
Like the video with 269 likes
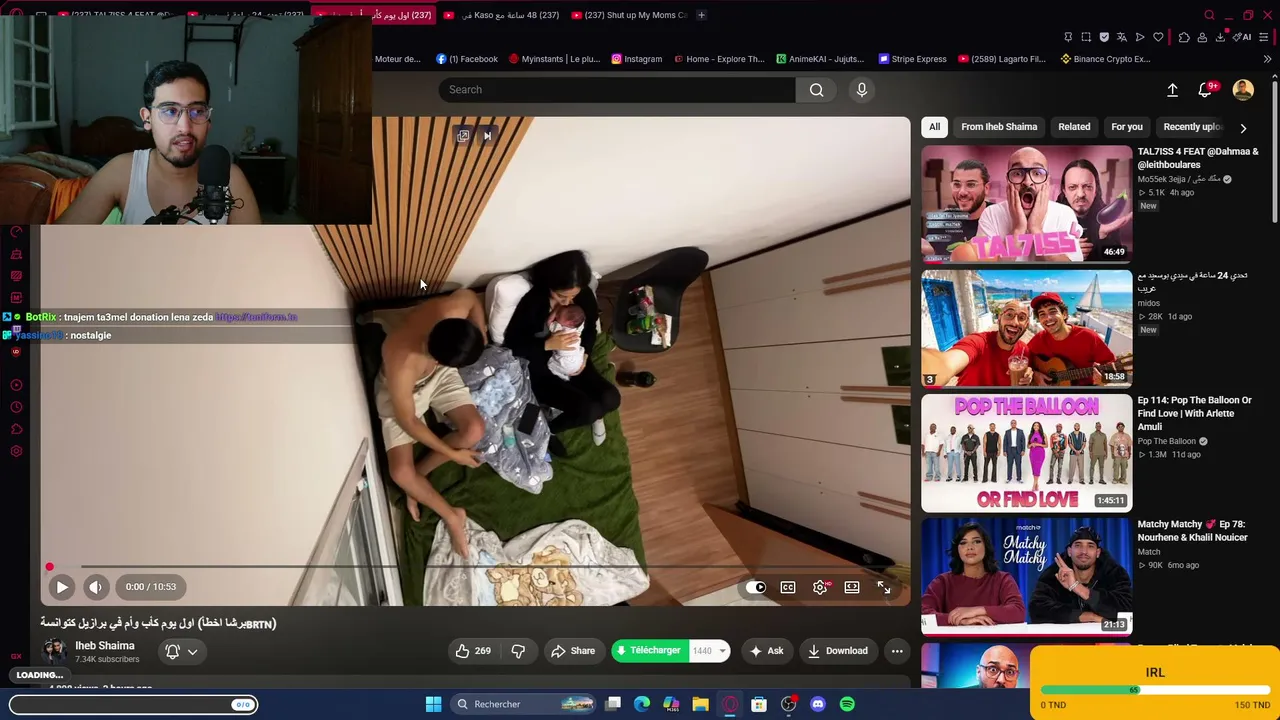(473, 651)
